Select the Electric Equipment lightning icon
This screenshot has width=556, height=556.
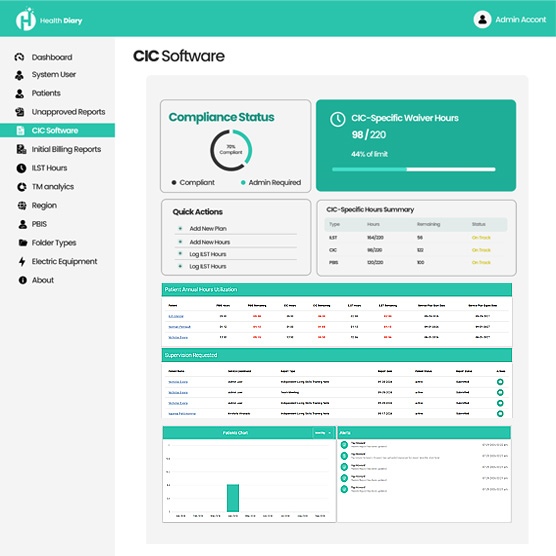pos(22,261)
